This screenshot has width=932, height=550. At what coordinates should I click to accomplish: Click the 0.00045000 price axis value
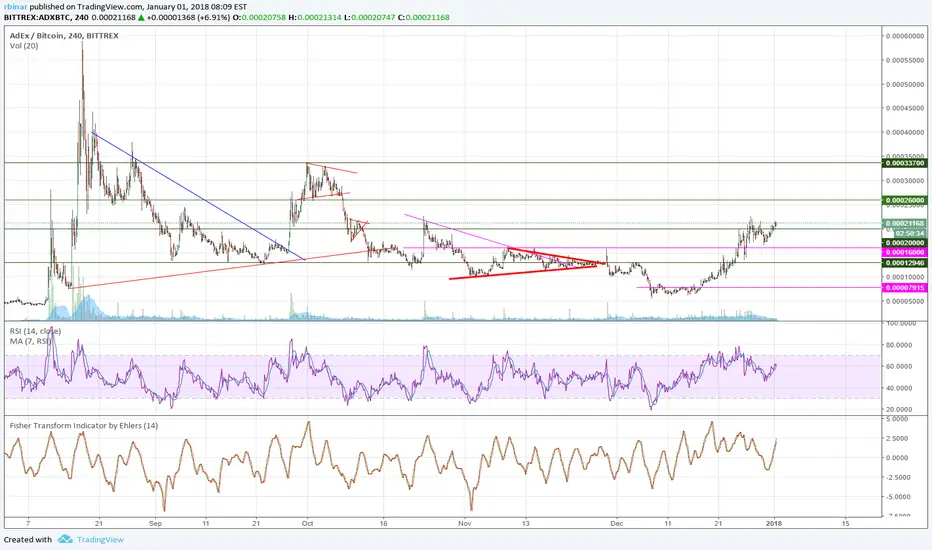(x=905, y=108)
